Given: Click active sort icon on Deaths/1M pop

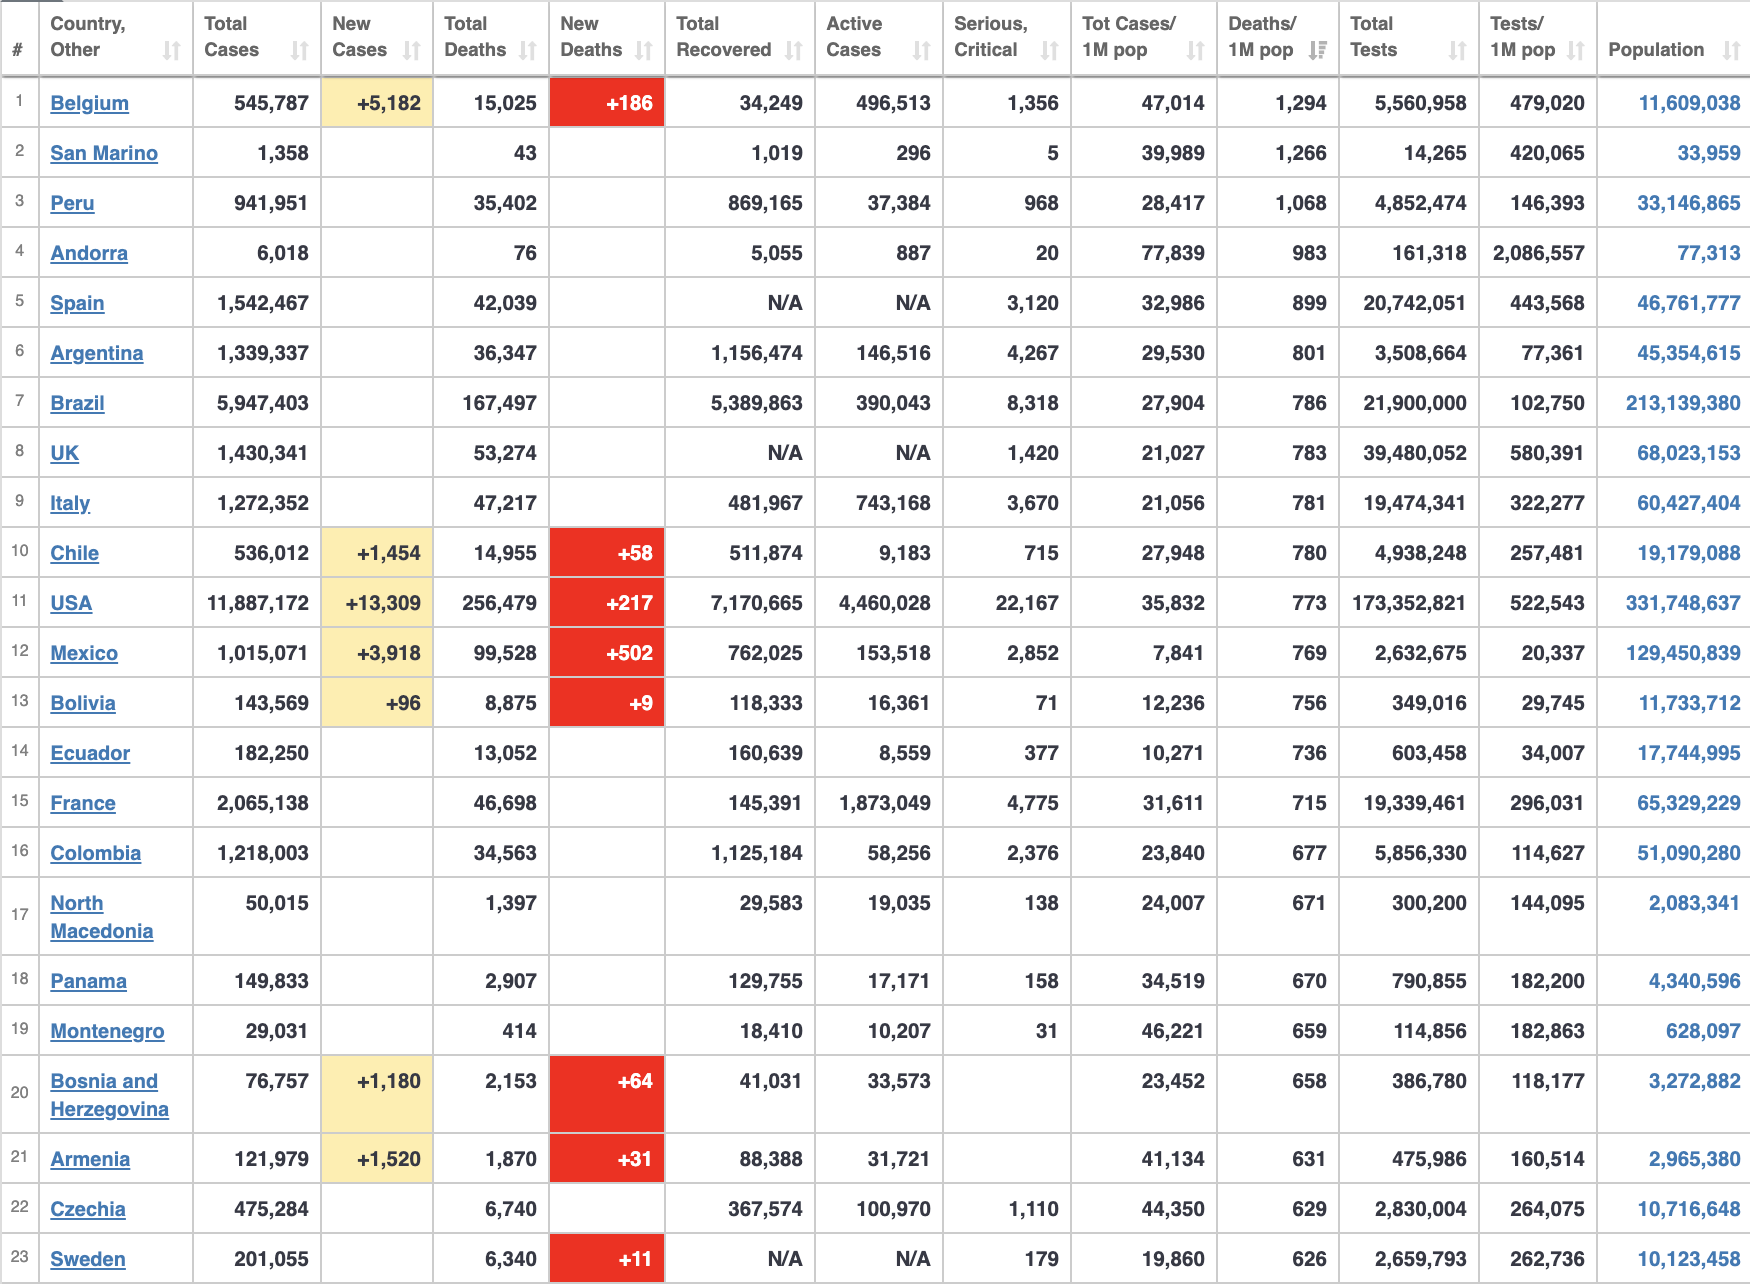Looking at the screenshot, I should click(1317, 50).
